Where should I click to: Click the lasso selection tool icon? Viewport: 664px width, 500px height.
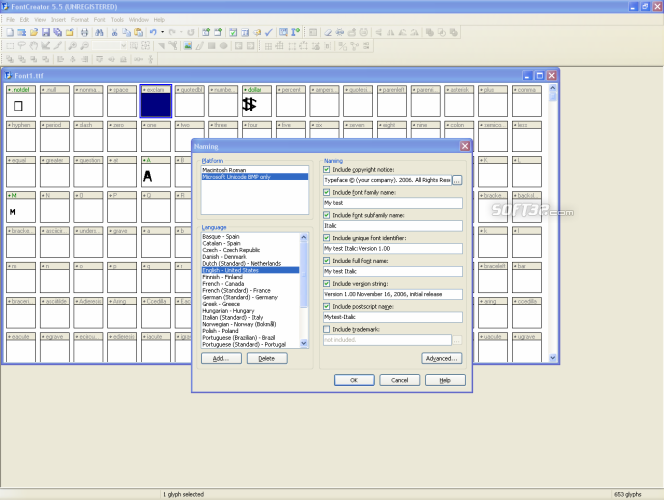click(22, 46)
